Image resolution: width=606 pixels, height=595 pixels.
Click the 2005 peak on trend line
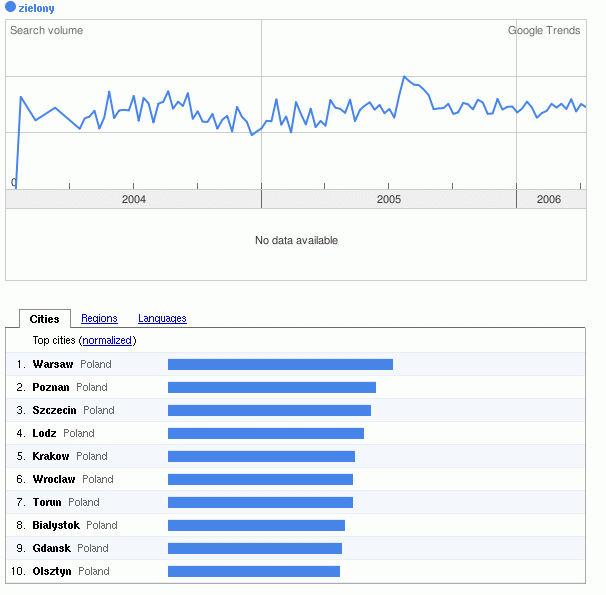click(x=404, y=77)
